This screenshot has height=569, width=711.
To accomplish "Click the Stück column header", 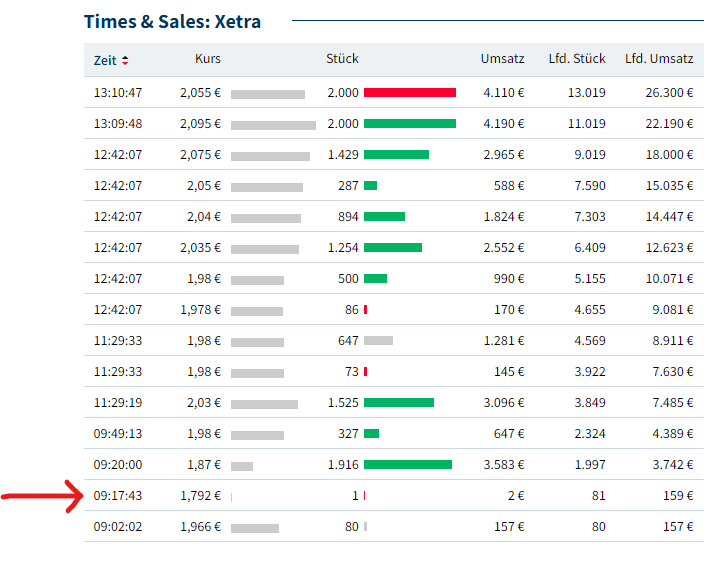I will click(342, 59).
